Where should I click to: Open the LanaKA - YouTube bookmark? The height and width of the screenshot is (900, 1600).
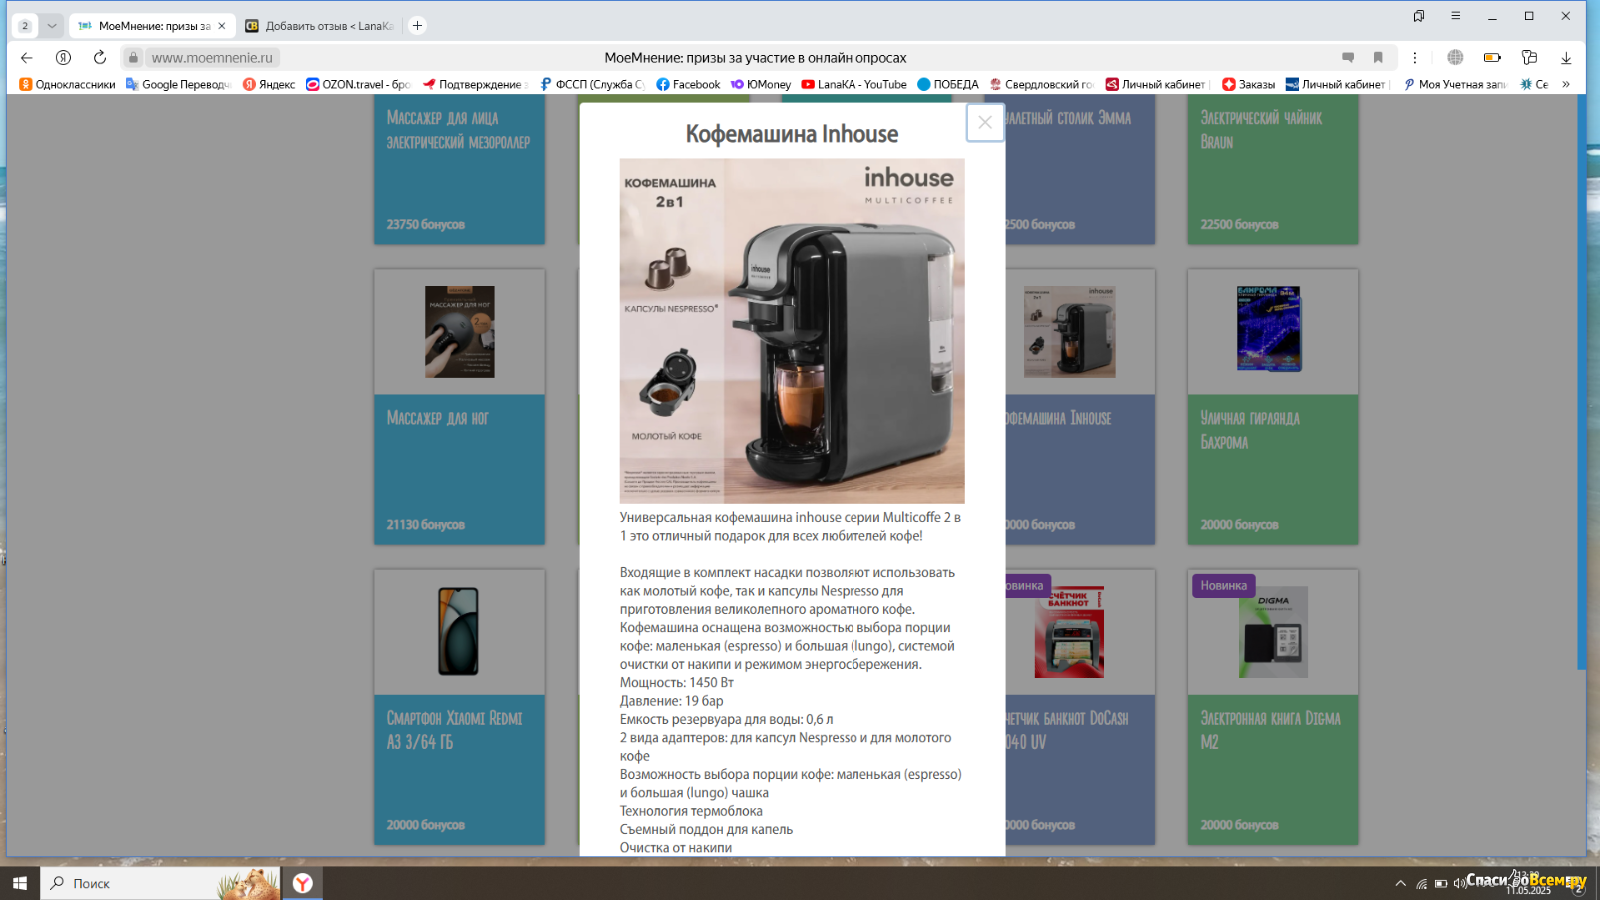coord(854,84)
